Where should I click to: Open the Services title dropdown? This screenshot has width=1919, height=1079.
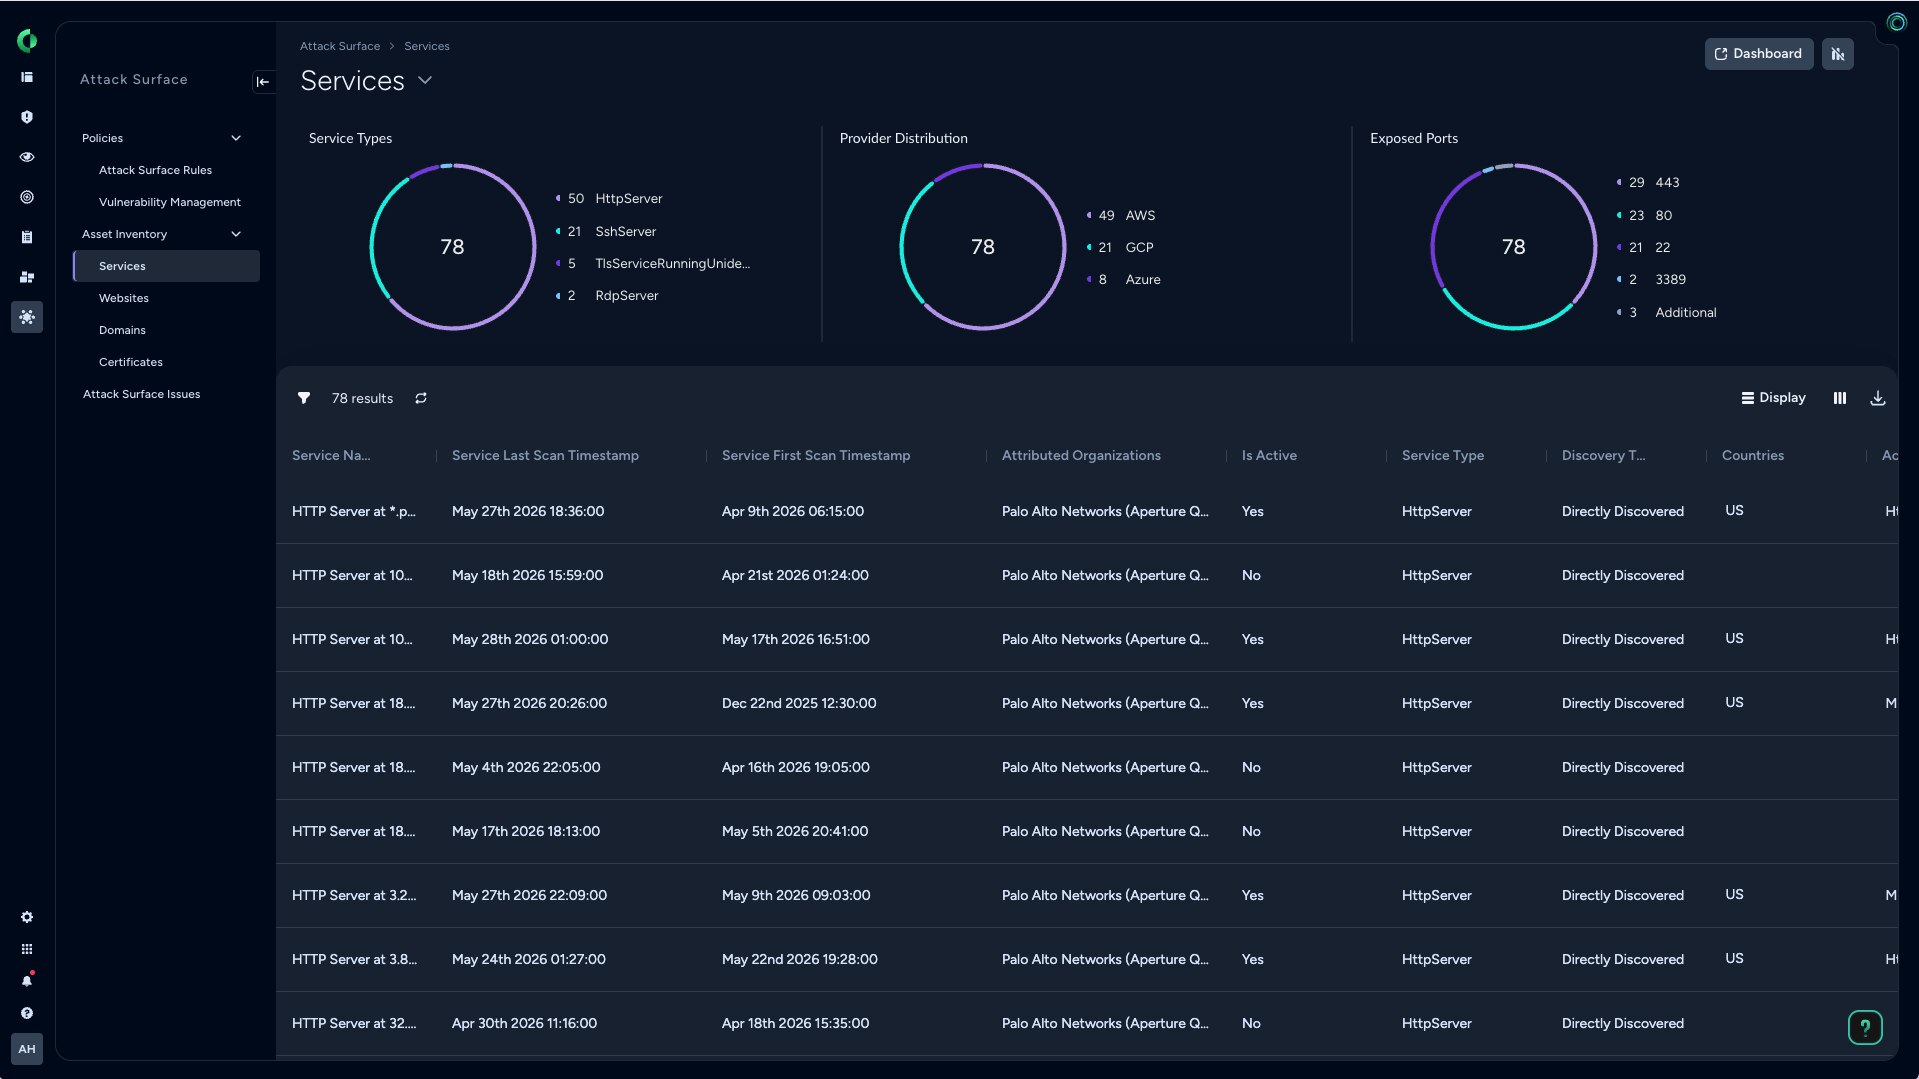(425, 81)
